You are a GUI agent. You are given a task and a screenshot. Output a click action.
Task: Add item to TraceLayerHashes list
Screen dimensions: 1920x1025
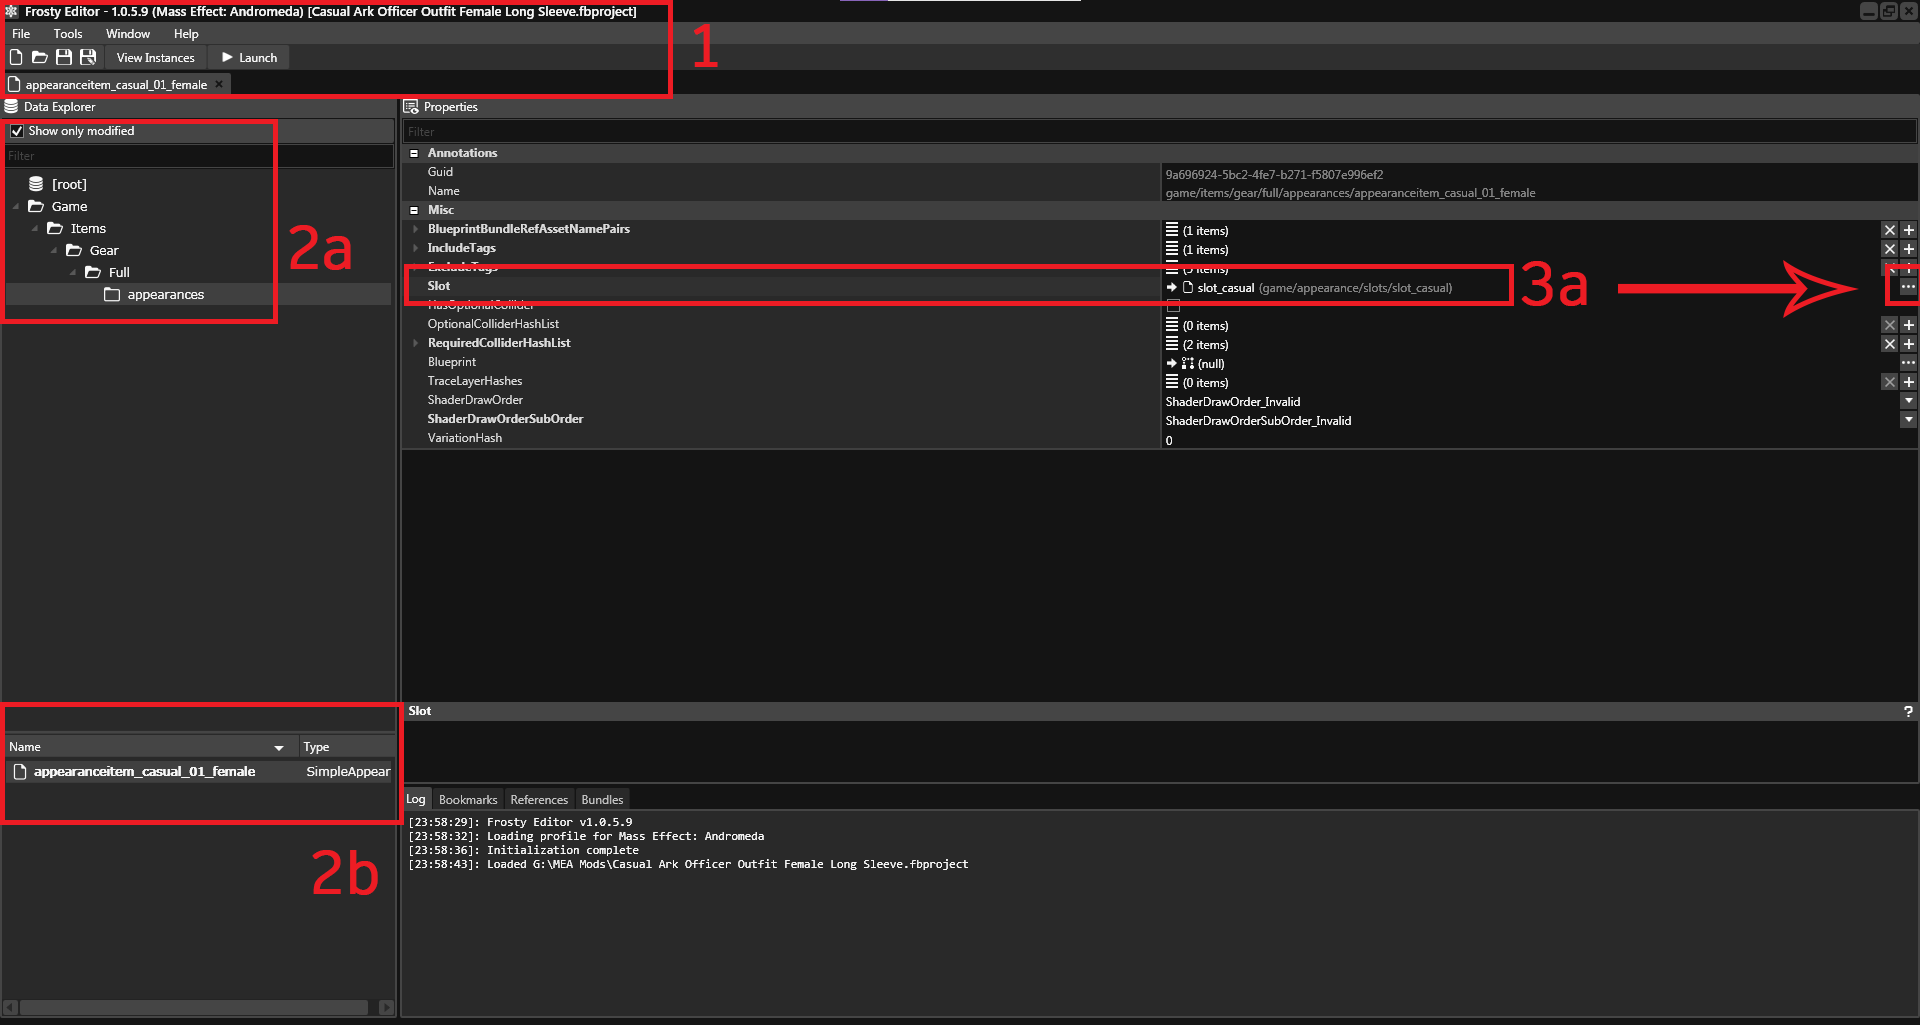click(x=1908, y=382)
